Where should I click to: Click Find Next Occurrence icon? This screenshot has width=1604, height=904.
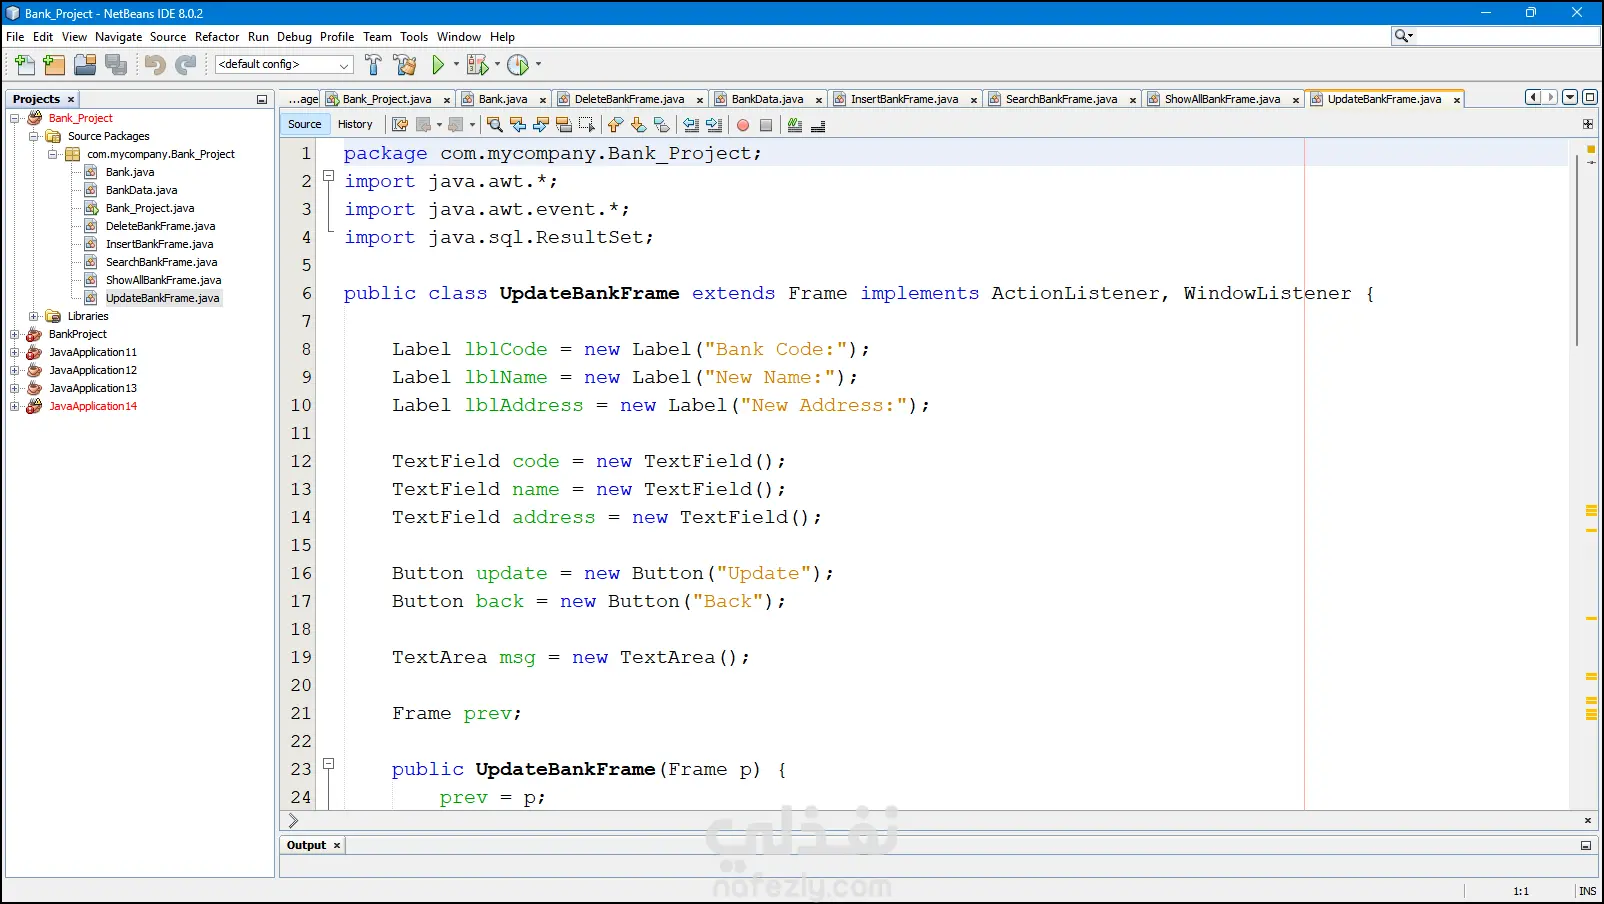coord(540,125)
